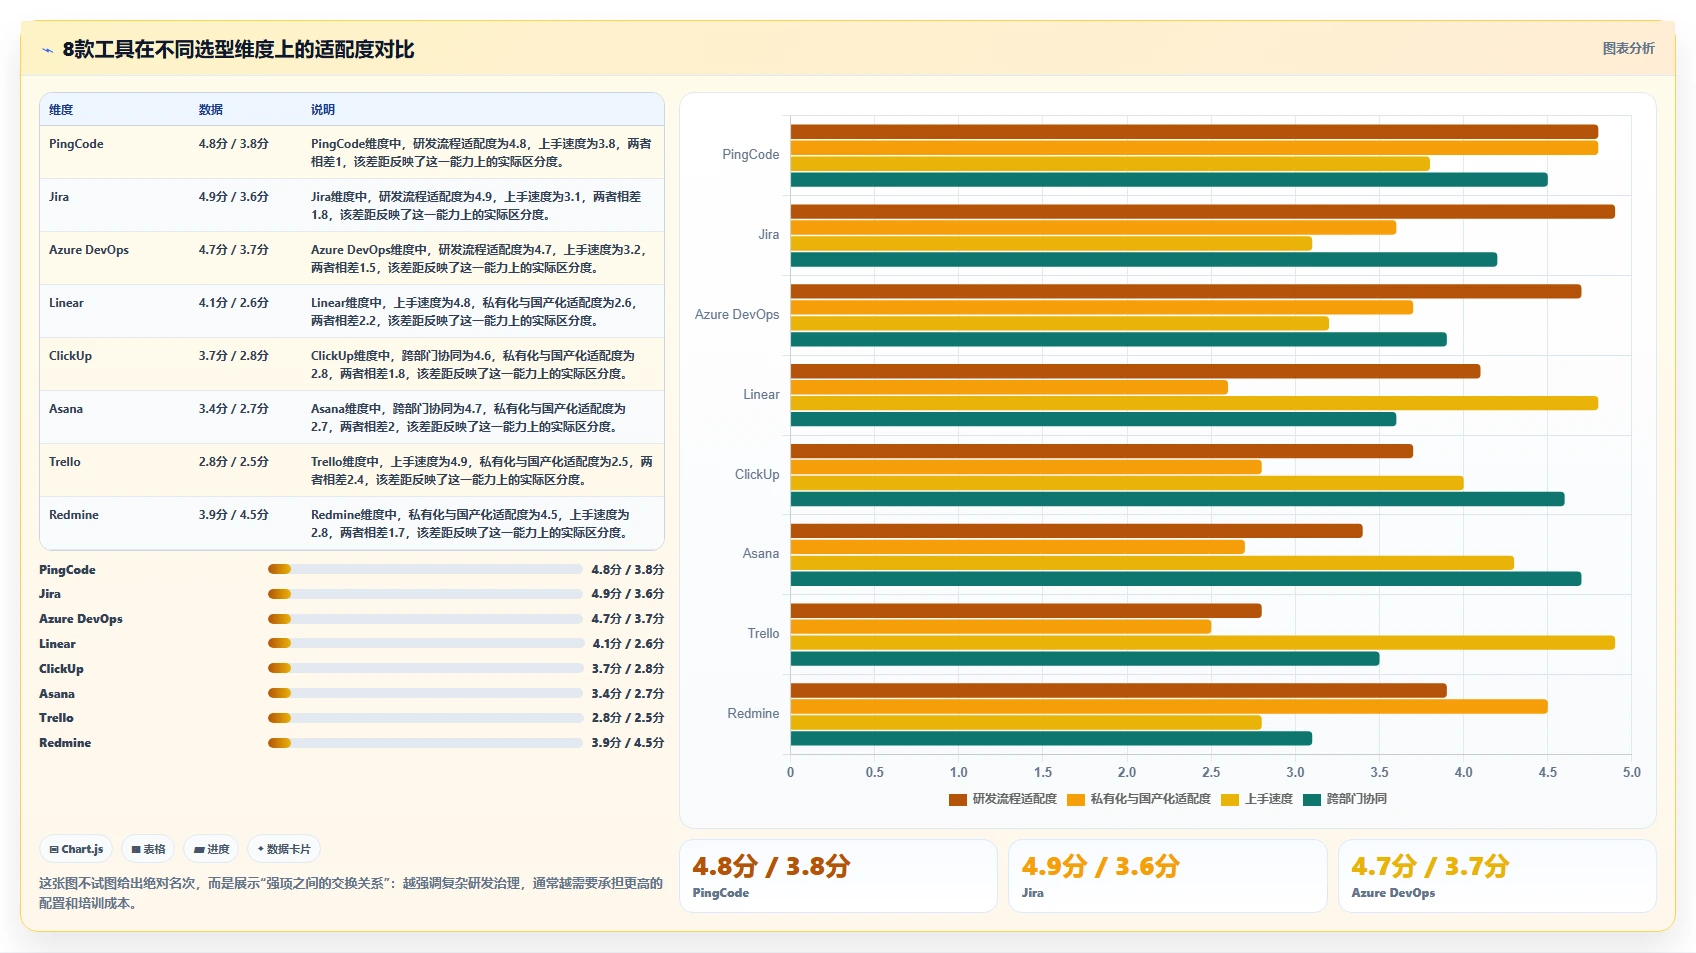Click the Redmine label on the chart axis

pyautogui.click(x=753, y=714)
